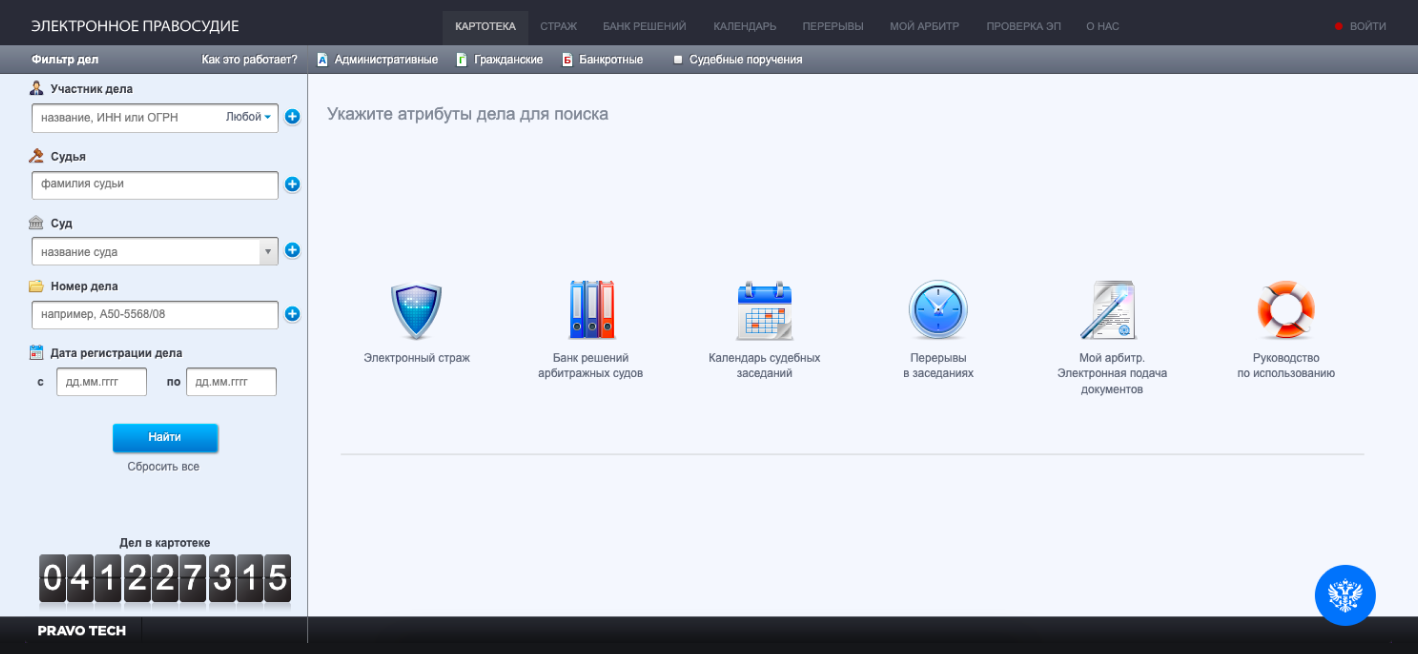Click the Перерывы в заседаниях clock icon
The width and height of the screenshot is (1418, 654).
[938, 311]
